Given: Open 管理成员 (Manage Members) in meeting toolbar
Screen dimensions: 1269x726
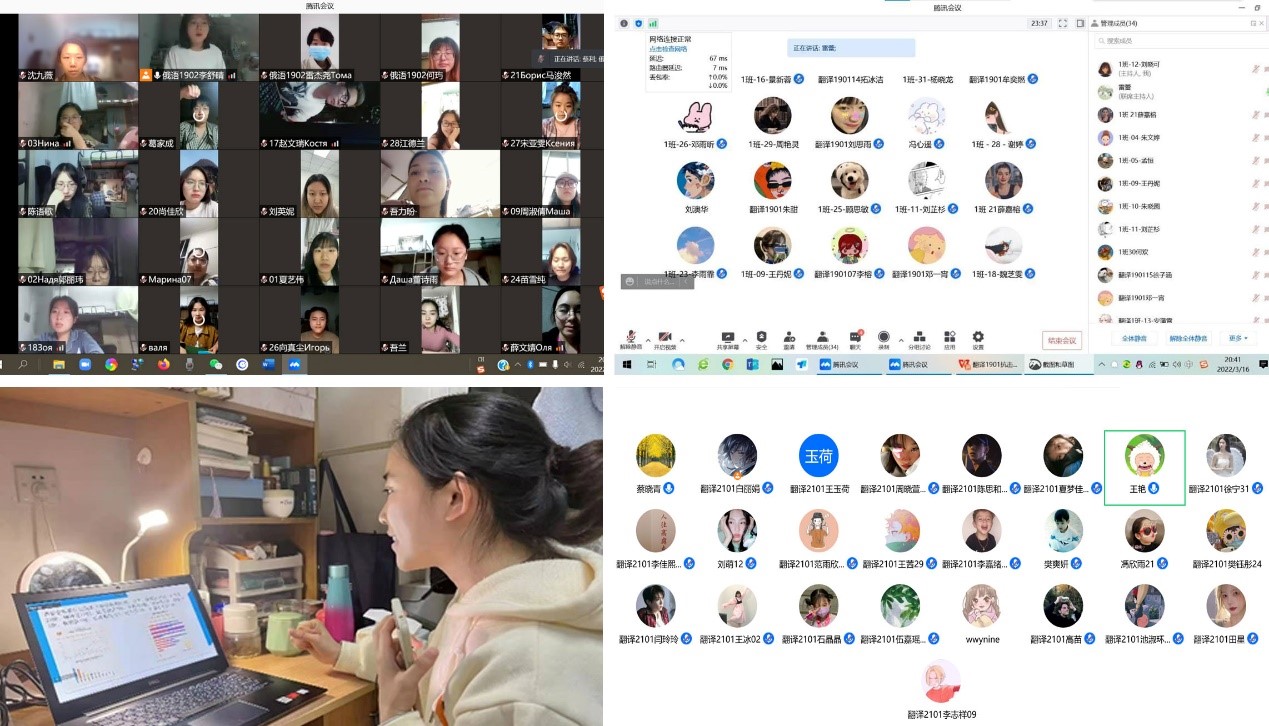Looking at the screenshot, I should coord(821,338).
